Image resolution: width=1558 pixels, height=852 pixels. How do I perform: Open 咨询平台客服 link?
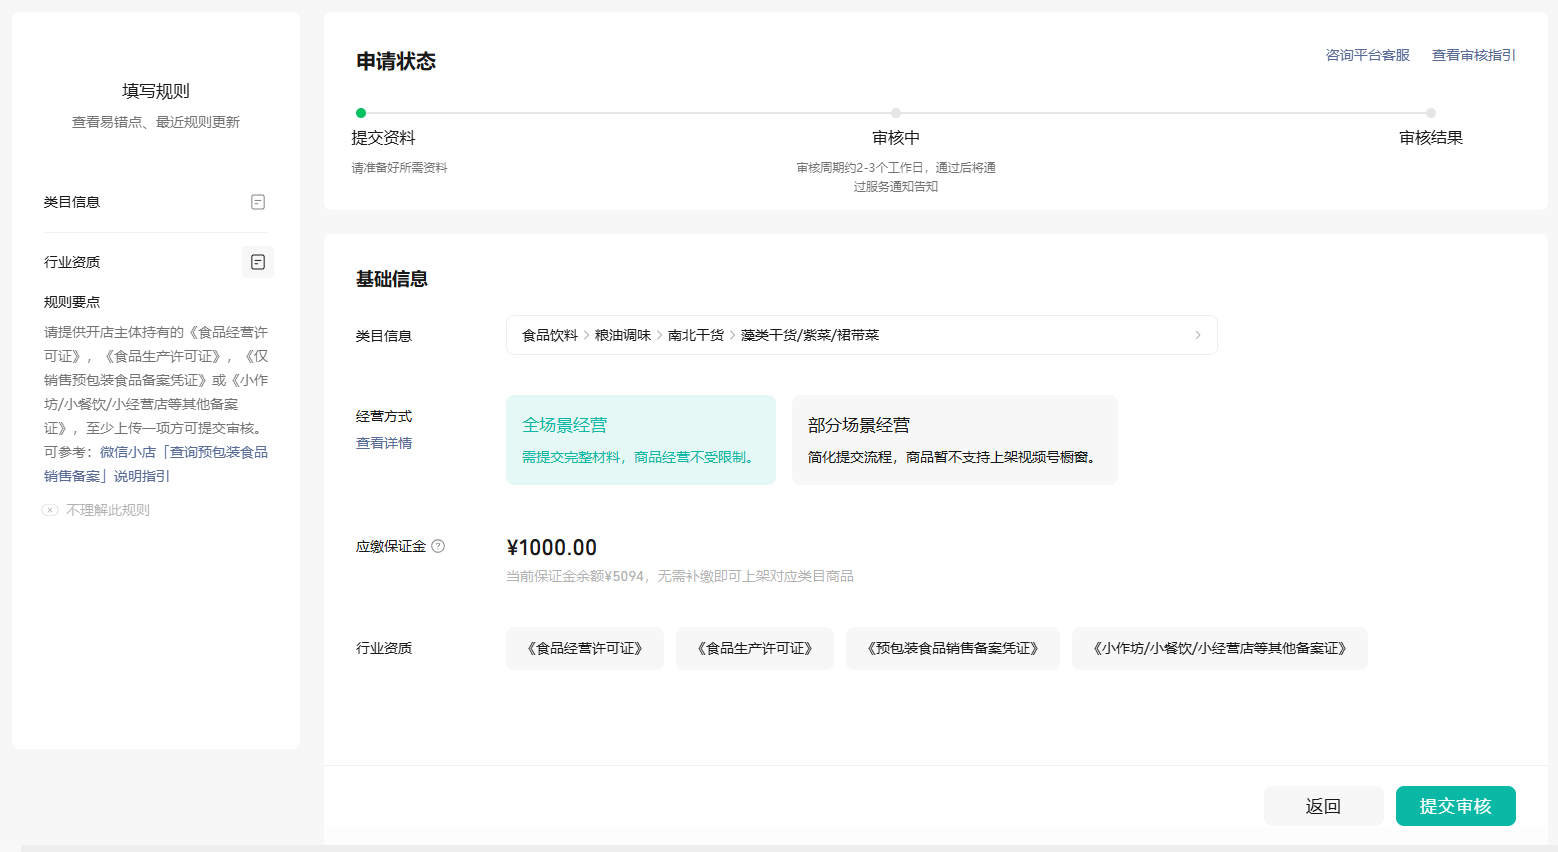(x=1367, y=55)
